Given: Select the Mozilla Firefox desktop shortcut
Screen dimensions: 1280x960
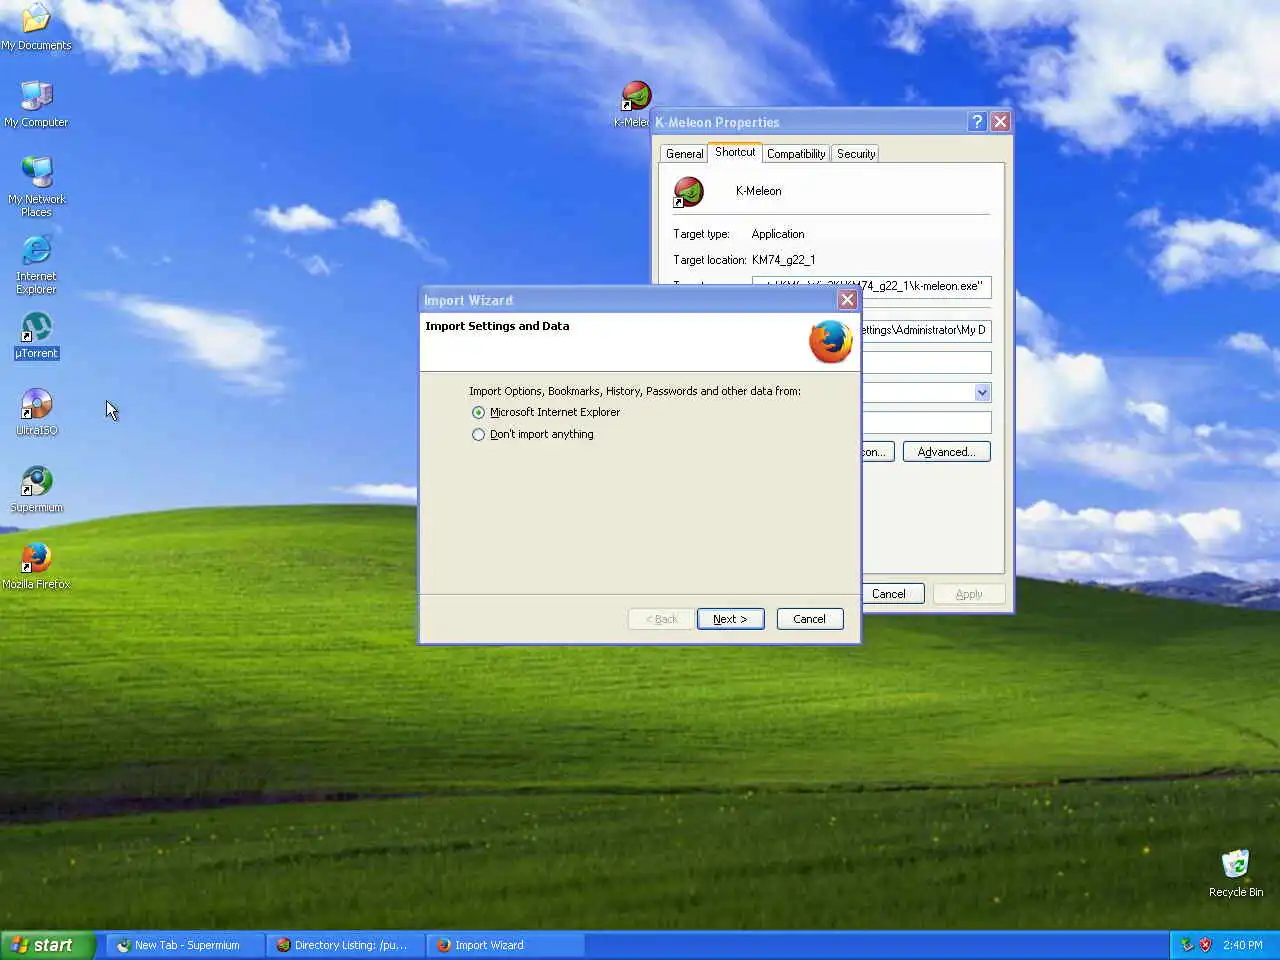Looking at the screenshot, I should pos(36,566).
